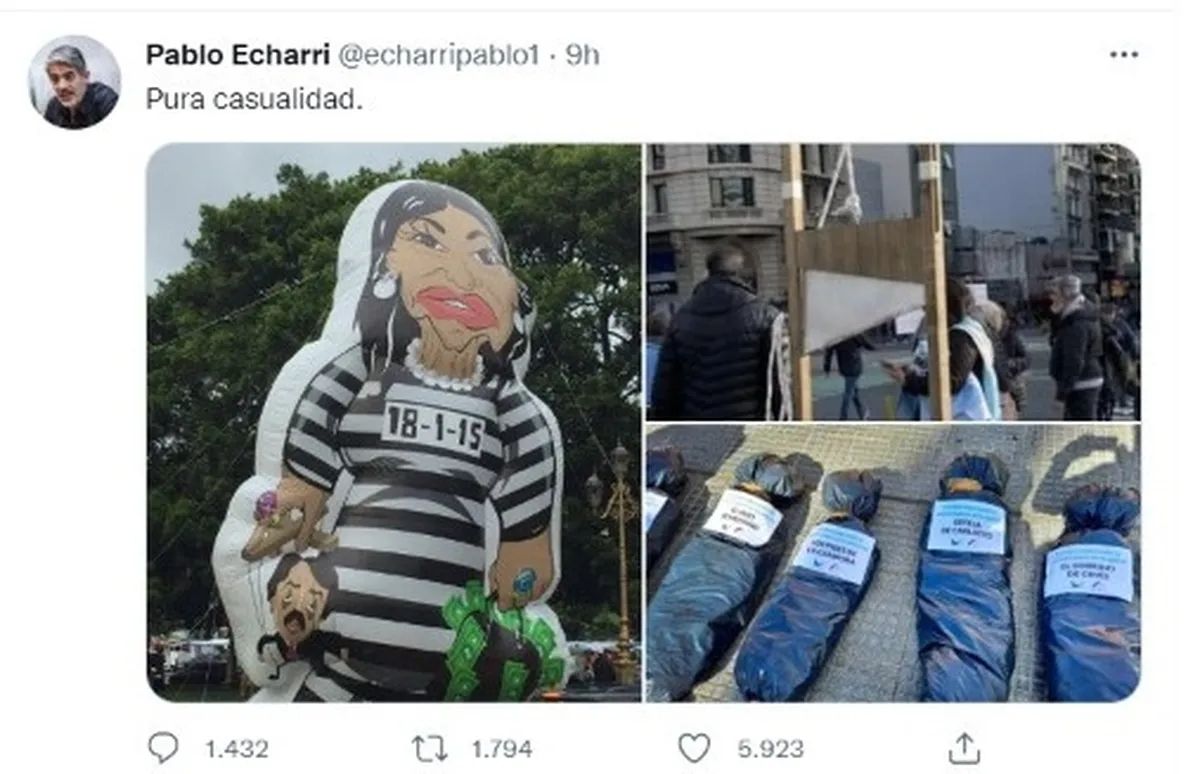The width and height of the screenshot is (1200, 774).
Task: Open the more options three-dot menu
Action: (x=1123, y=55)
